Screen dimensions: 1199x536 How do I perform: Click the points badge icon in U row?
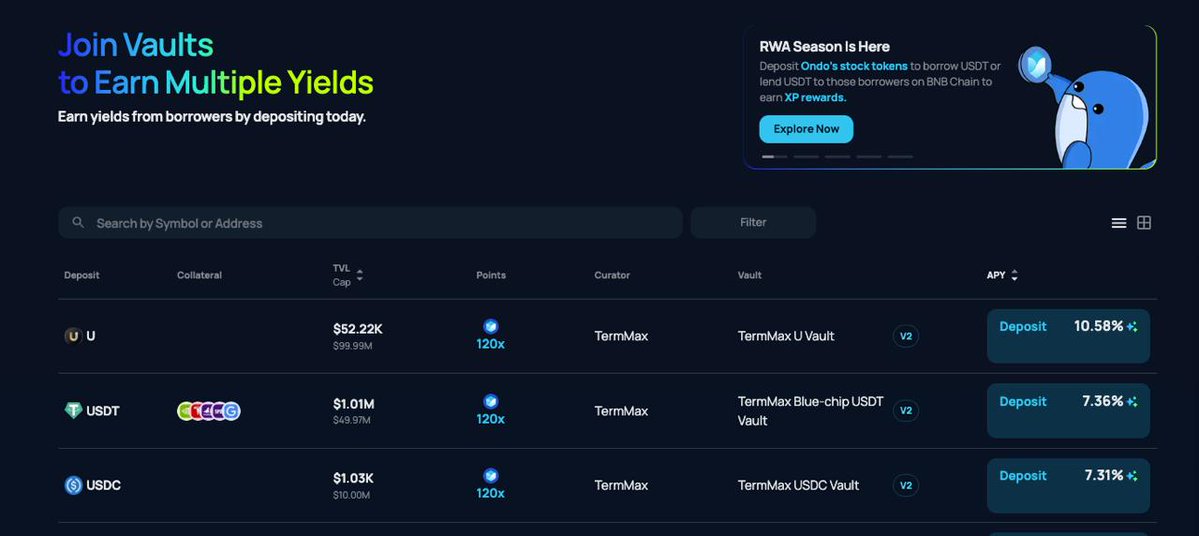pos(490,327)
